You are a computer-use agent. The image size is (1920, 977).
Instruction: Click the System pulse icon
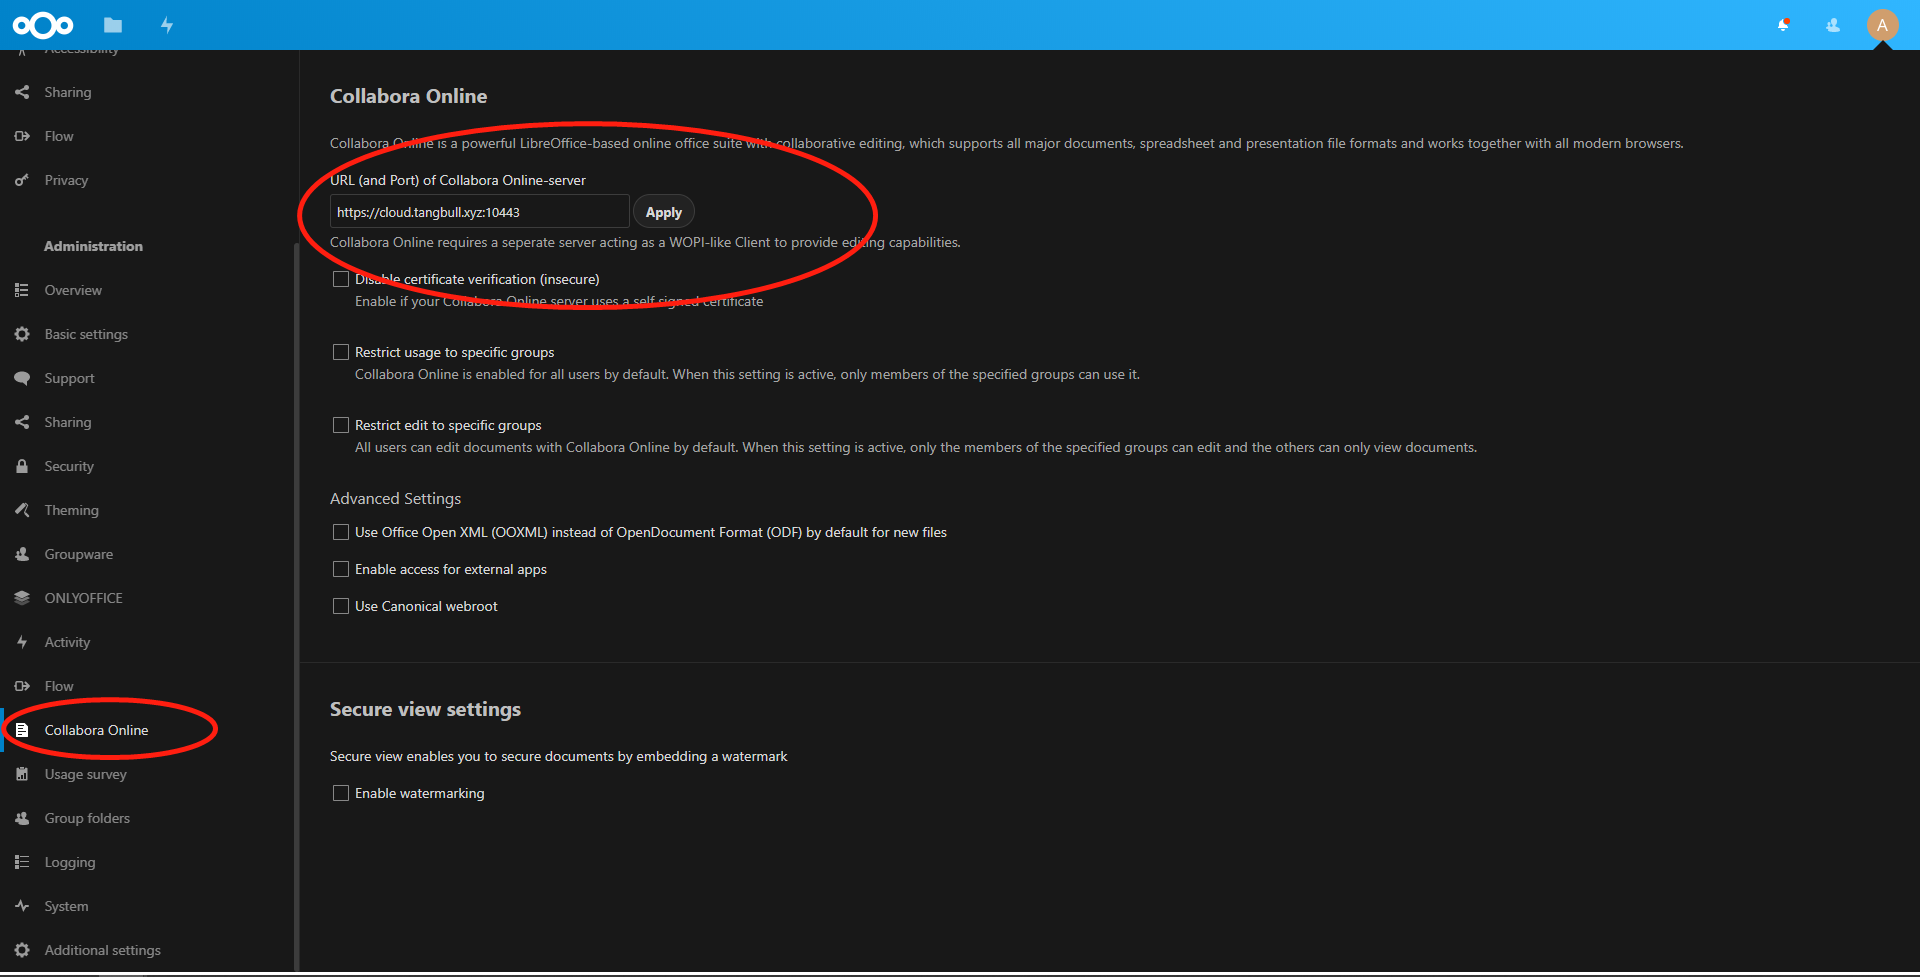[x=22, y=906]
